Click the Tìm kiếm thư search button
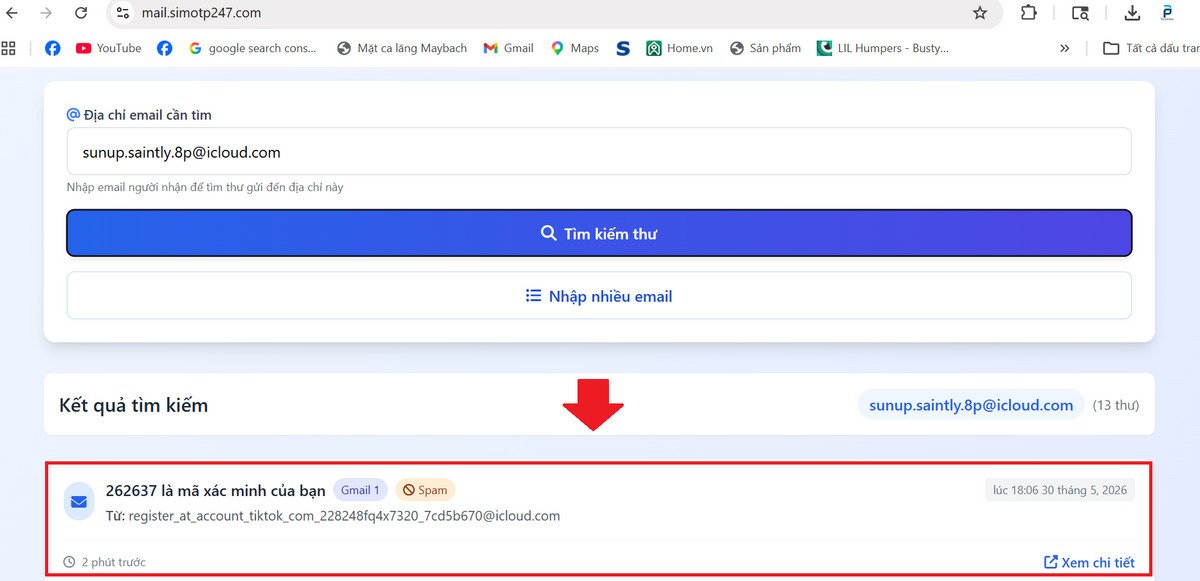 point(599,233)
